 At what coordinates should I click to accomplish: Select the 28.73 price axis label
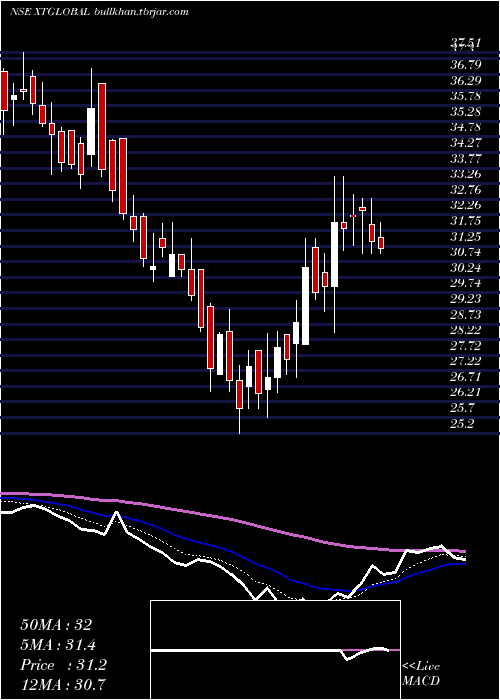tap(465, 315)
